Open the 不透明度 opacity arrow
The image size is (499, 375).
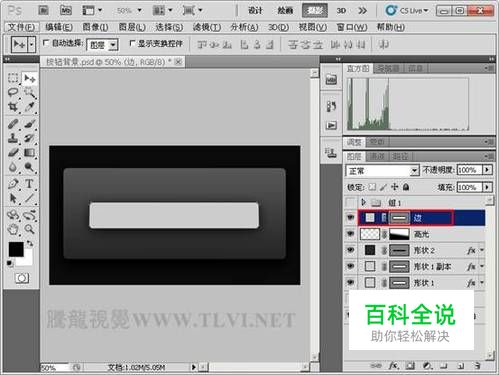[487, 170]
